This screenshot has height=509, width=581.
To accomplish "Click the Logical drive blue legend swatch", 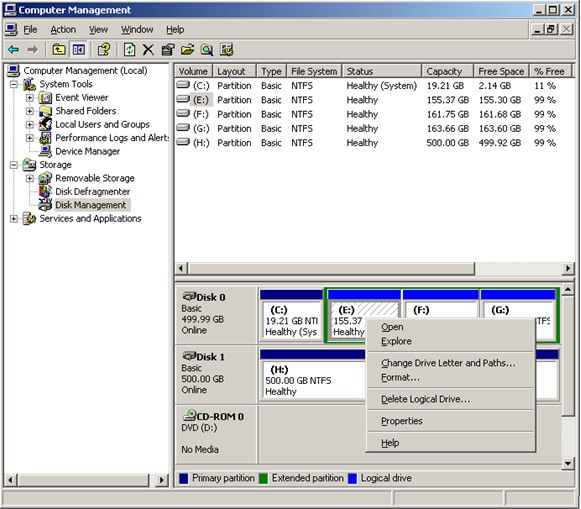I will point(352,479).
